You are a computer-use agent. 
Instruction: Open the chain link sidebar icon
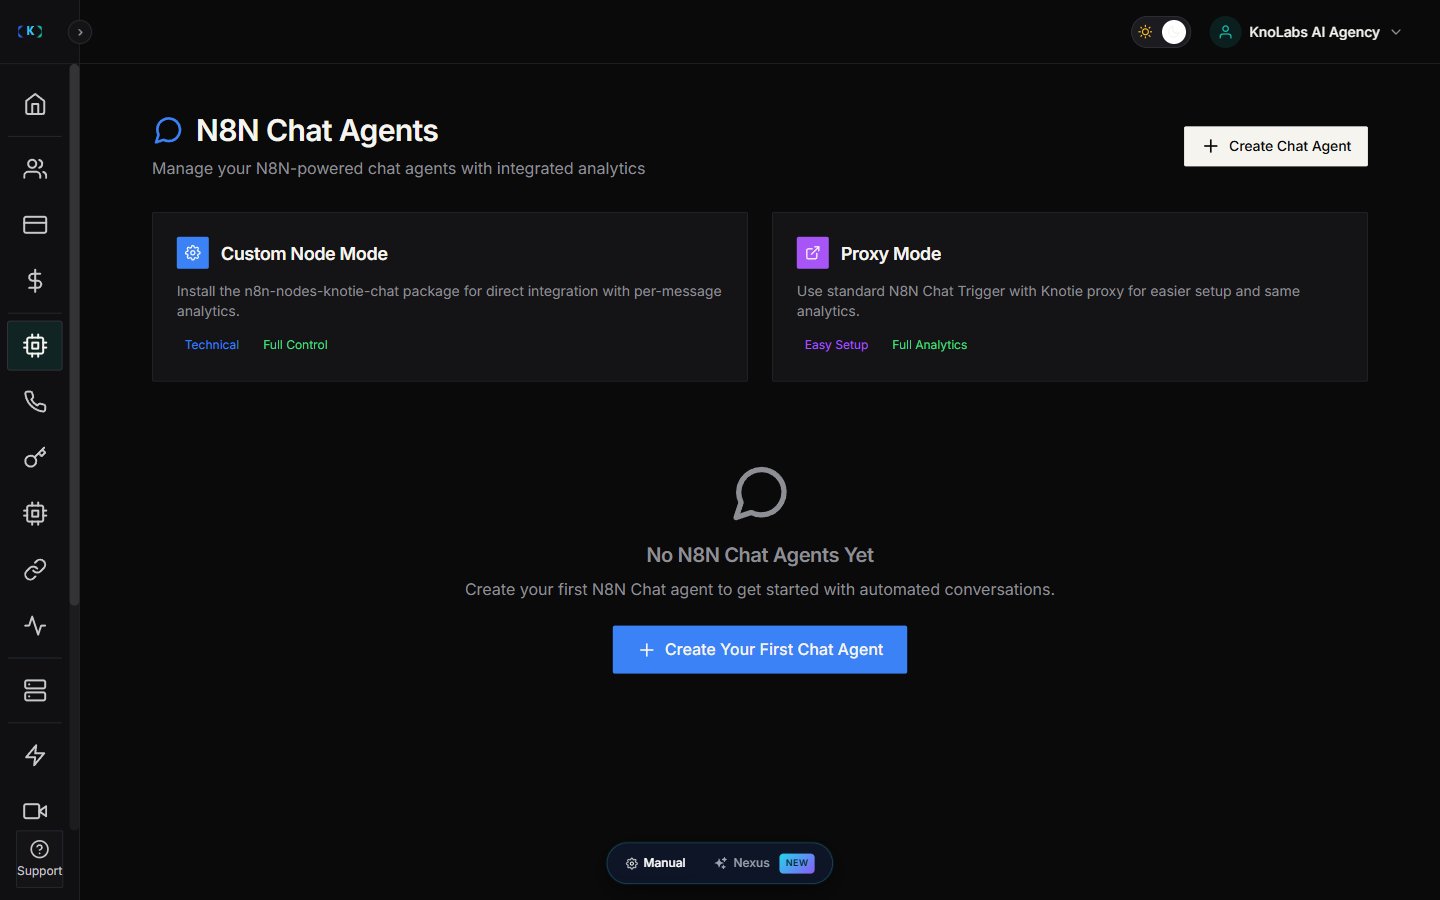click(35, 570)
